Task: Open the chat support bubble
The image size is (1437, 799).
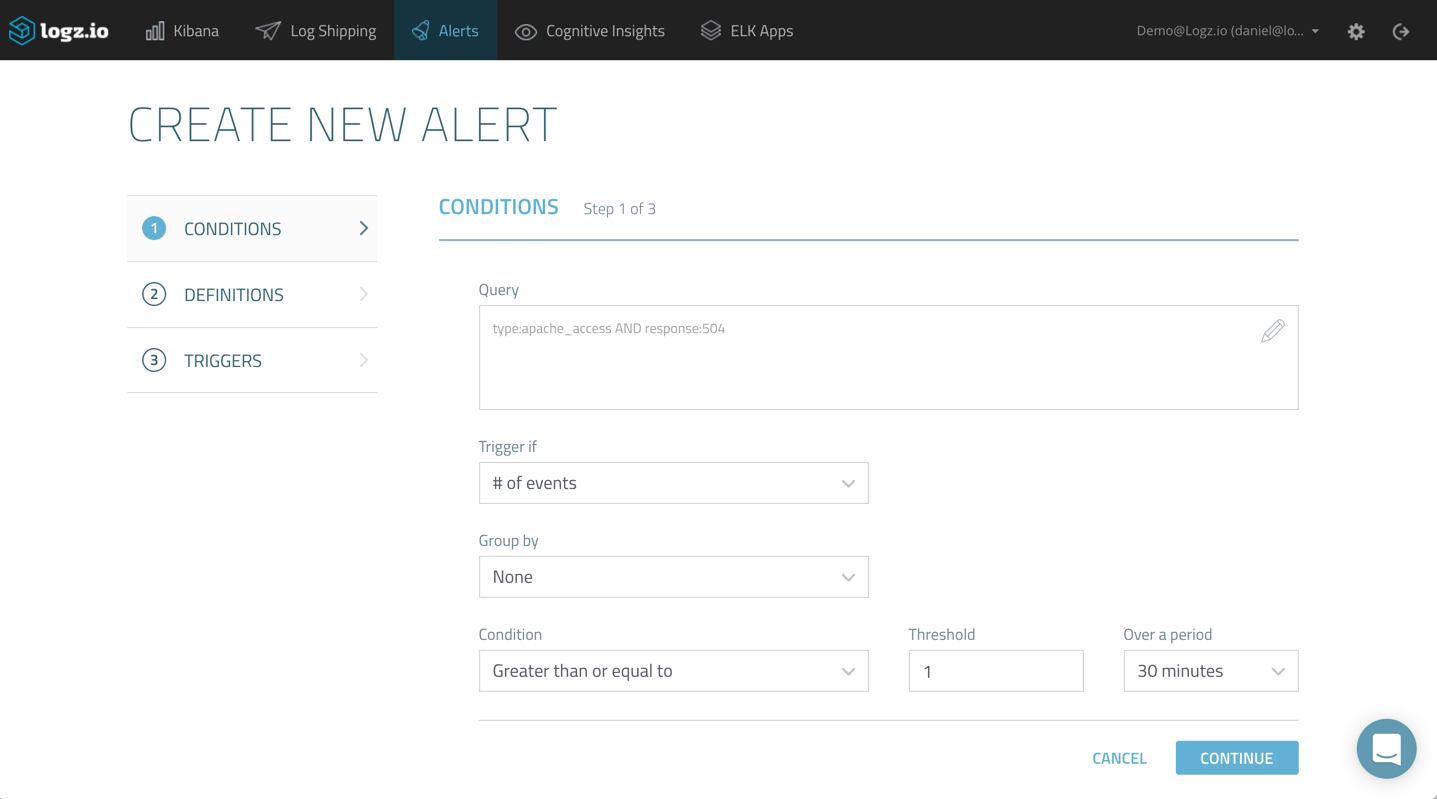Action: point(1386,748)
